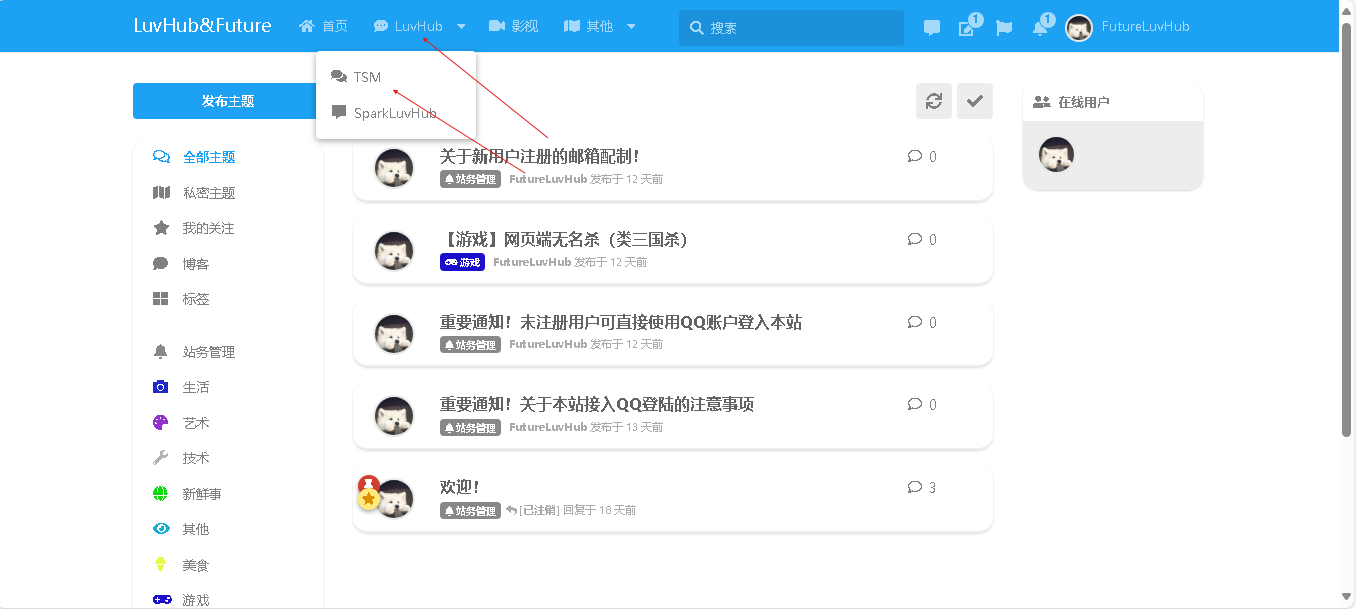Open the 欢迎！ discussion

[460, 487]
